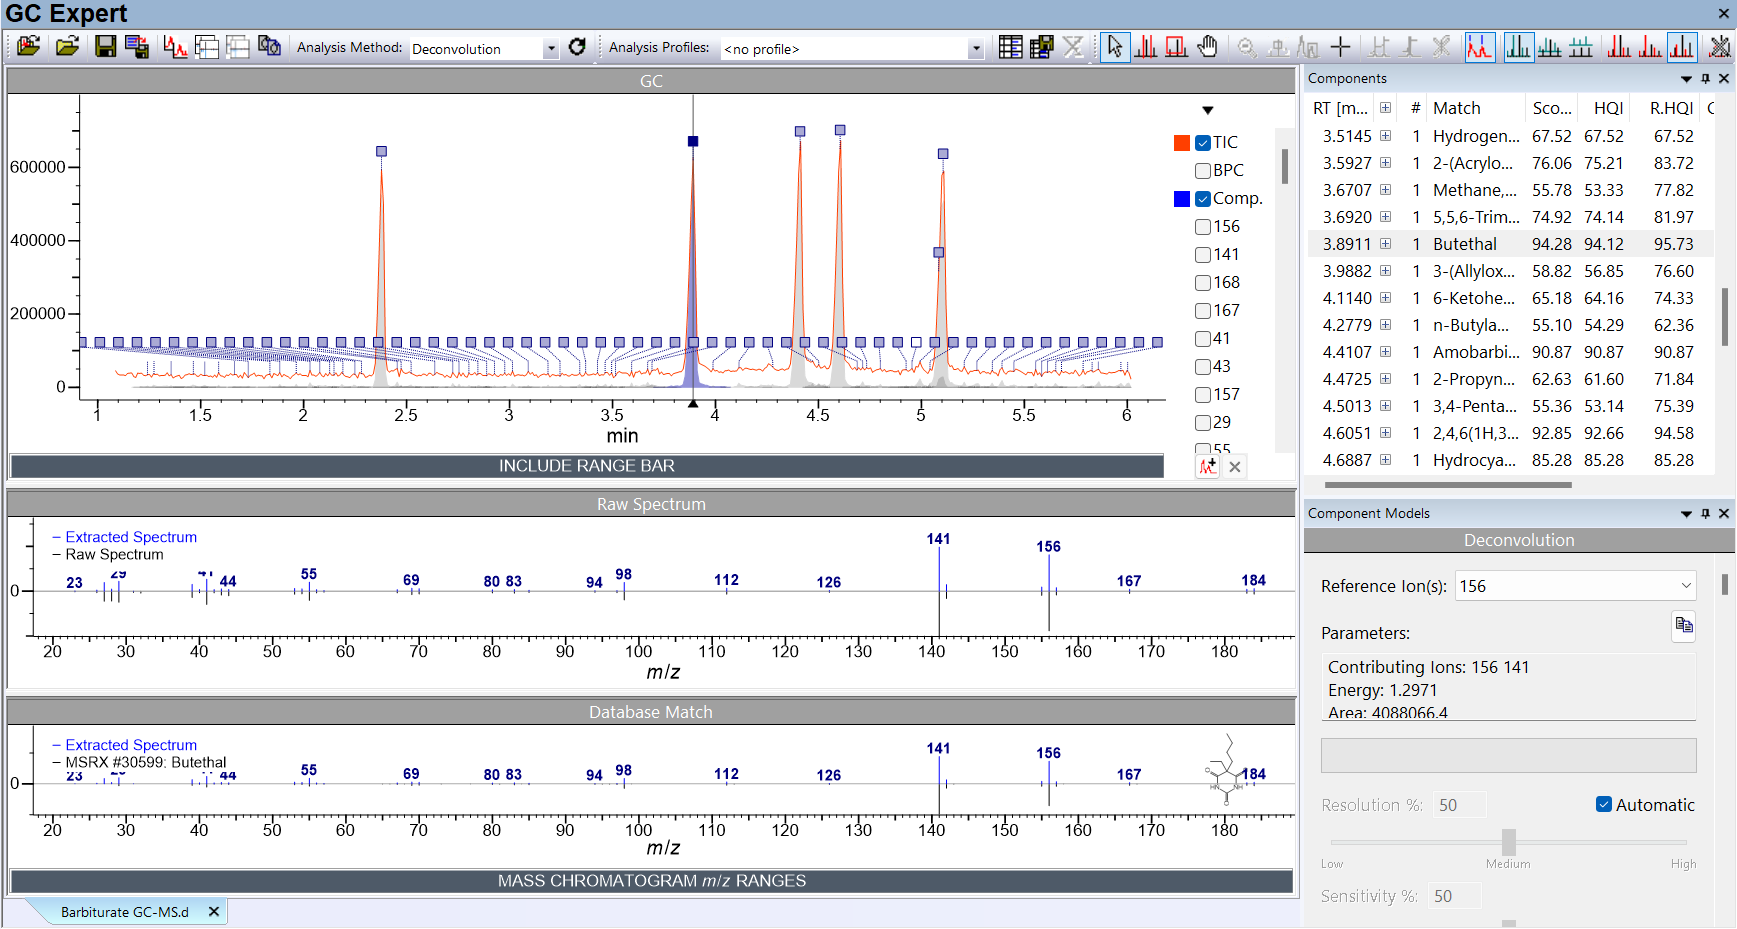Click the refresh analysis icon
Screen dimensions: 1737x929
click(x=577, y=47)
